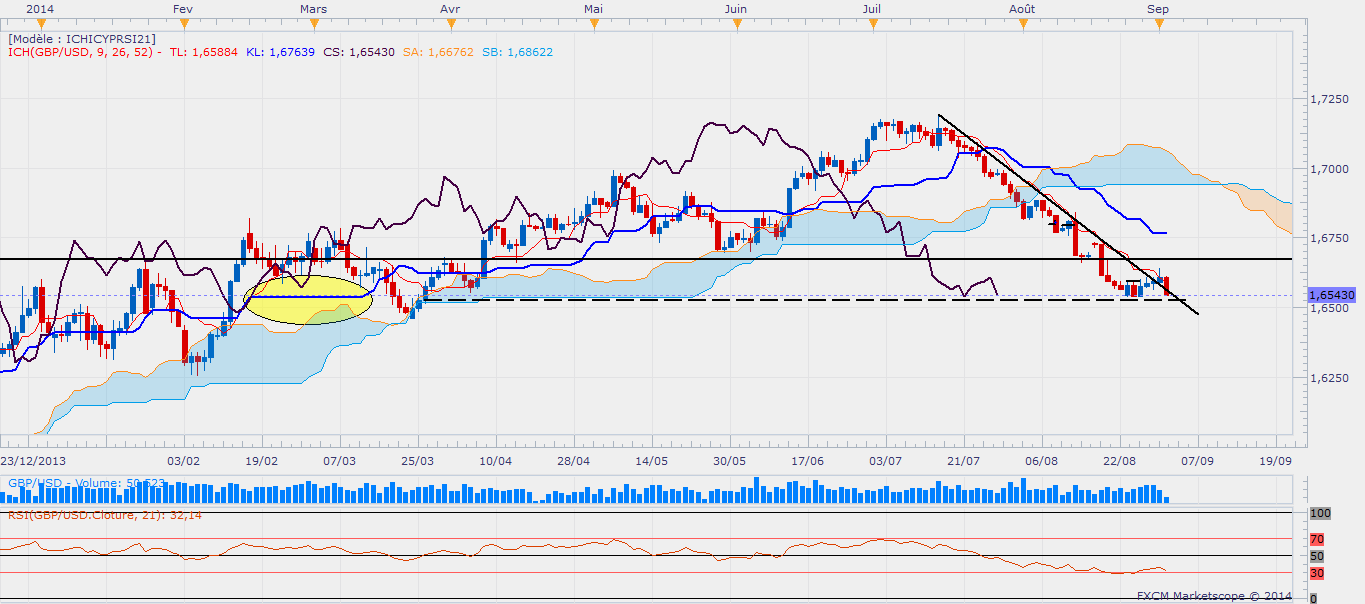The width and height of the screenshot is (1365, 604).
Task: Click the 30/05 date axis label
Action: [729, 462]
